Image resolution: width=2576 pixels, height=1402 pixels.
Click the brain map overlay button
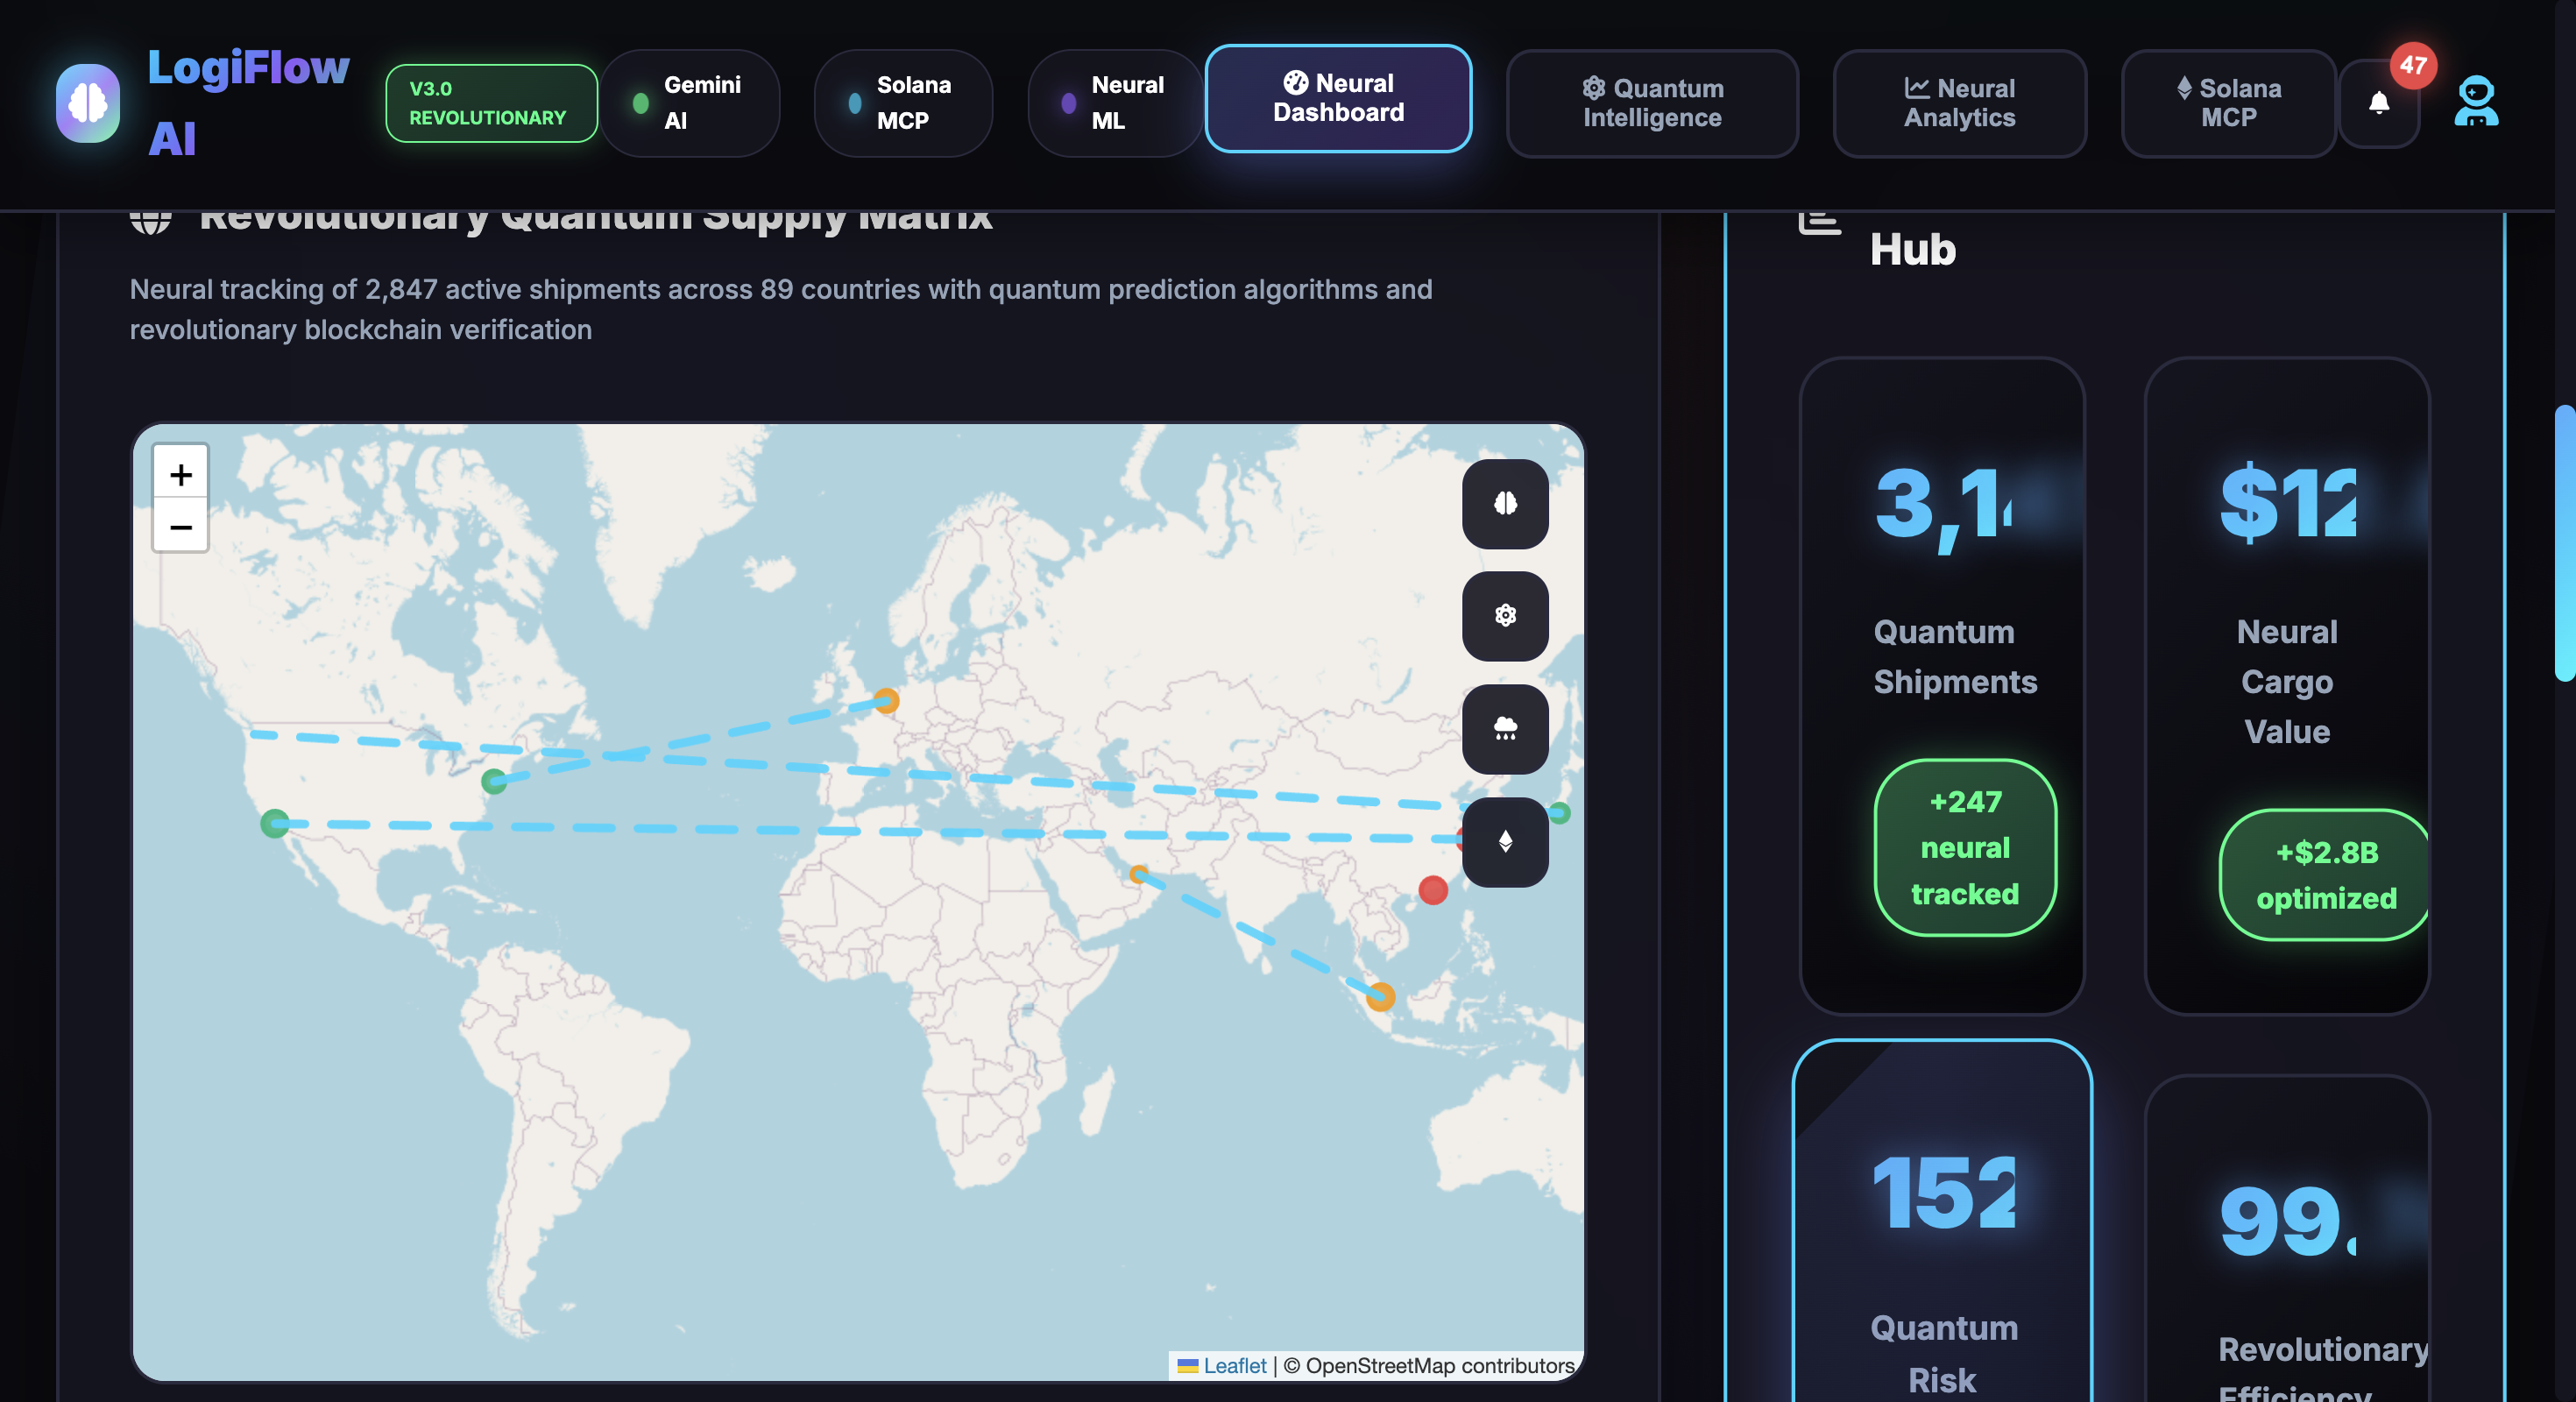click(1505, 504)
